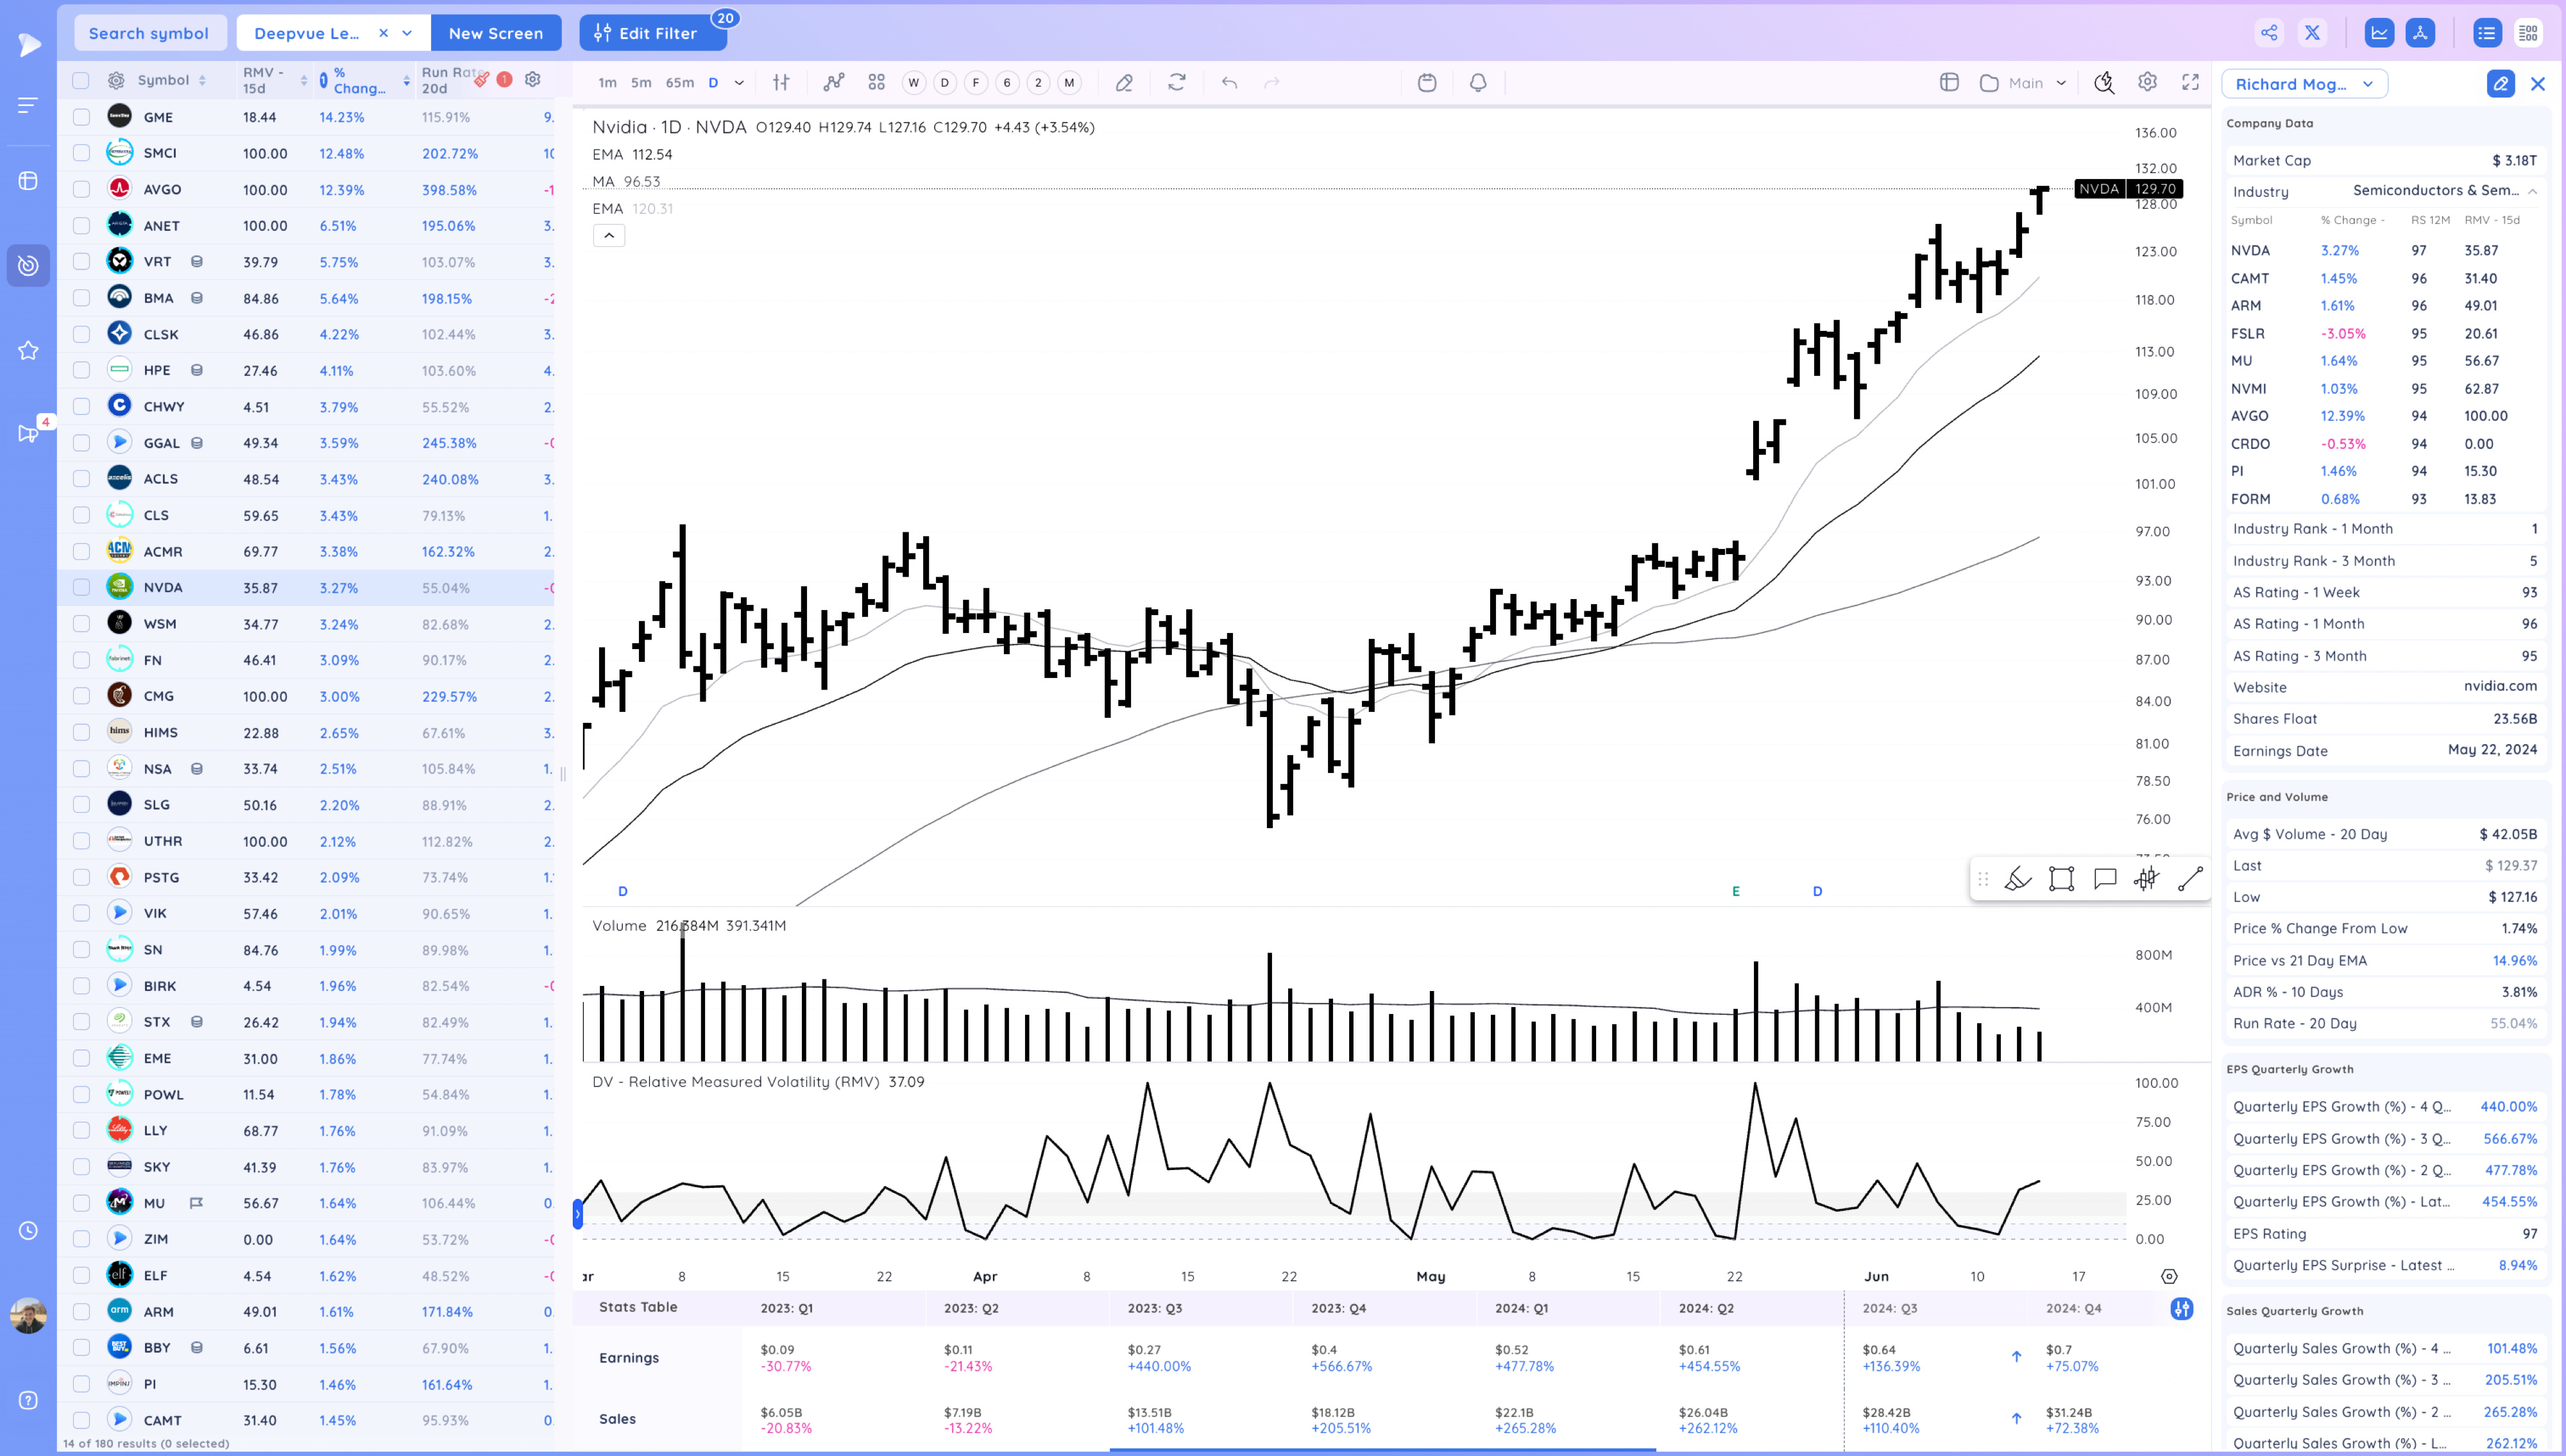Screen dimensions: 2566x1456
Task: Collapse the Industry row expander
Action: (x=2533, y=191)
